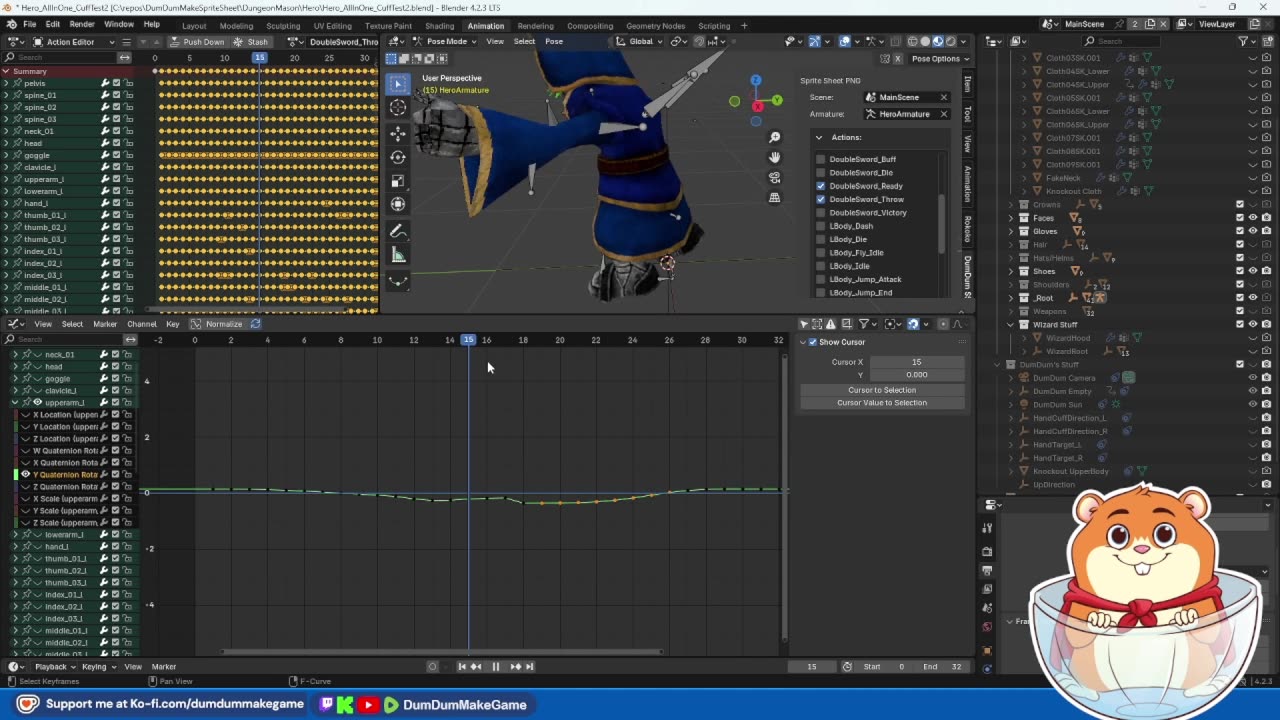Uncheck the DoubleSword_Throw action
Image resolution: width=1280 pixels, height=720 pixels.
[821, 199]
